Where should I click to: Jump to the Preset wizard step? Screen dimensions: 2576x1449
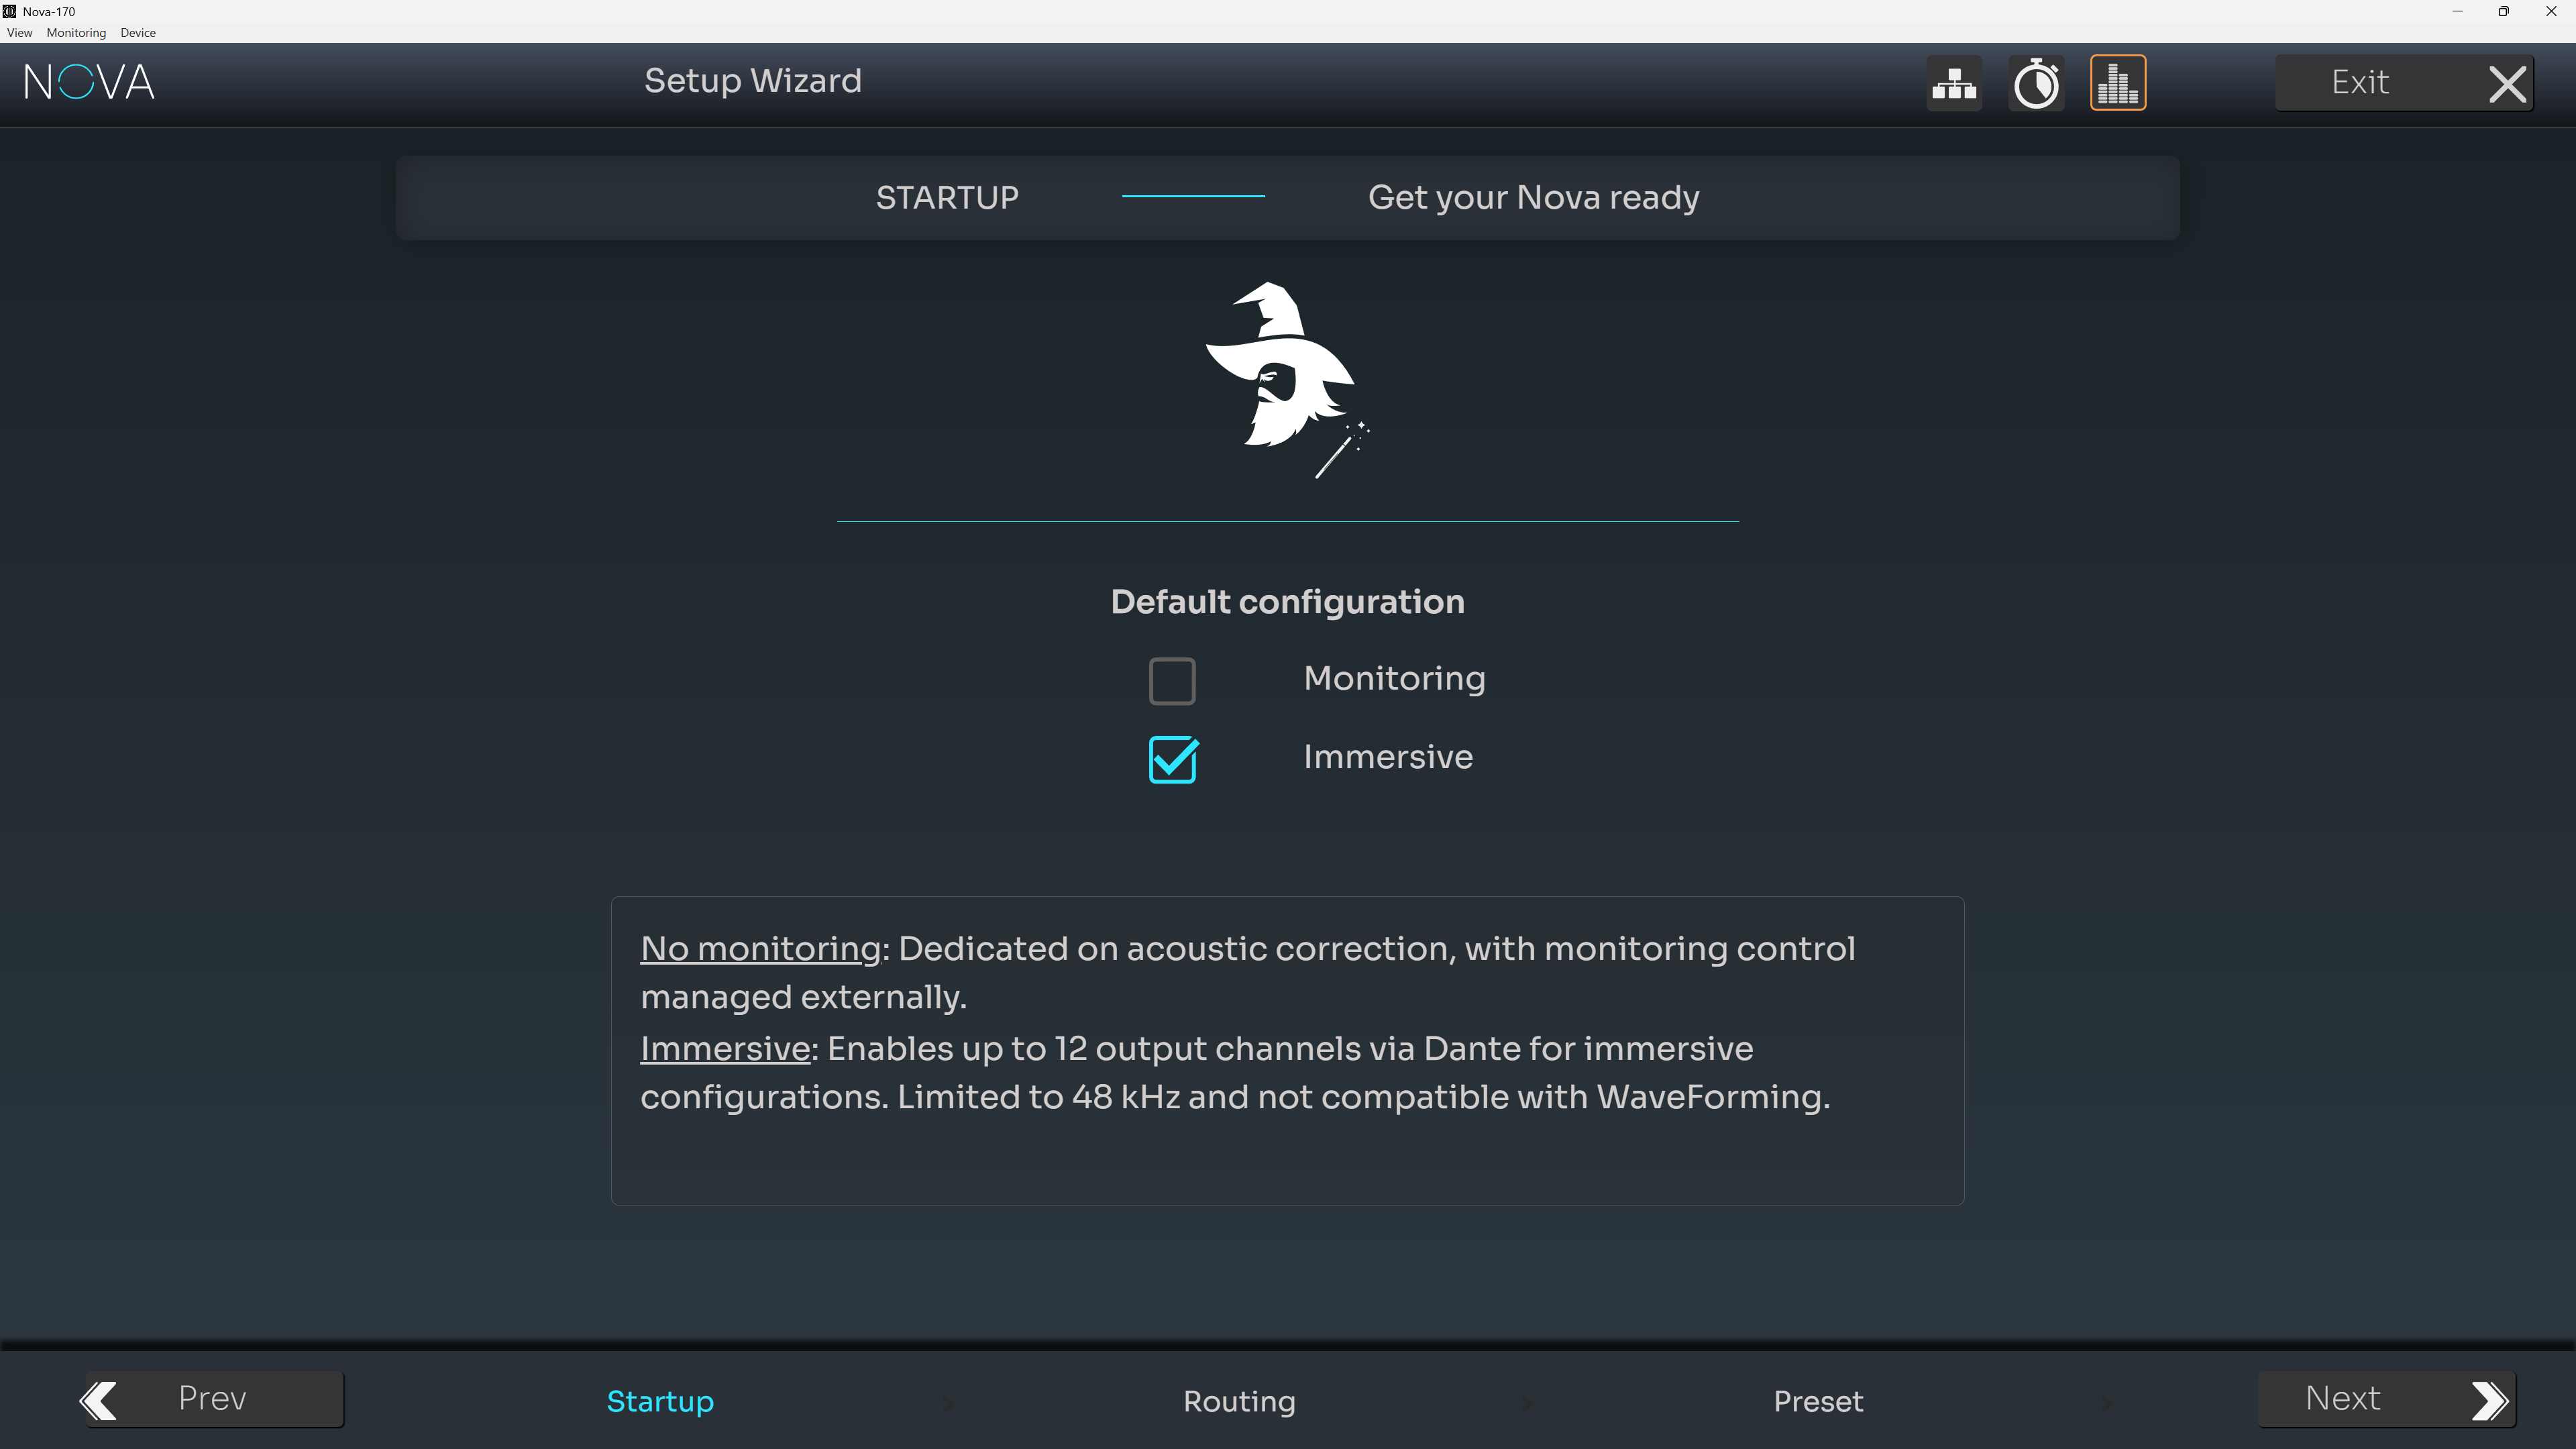(x=1818, y=1401)
